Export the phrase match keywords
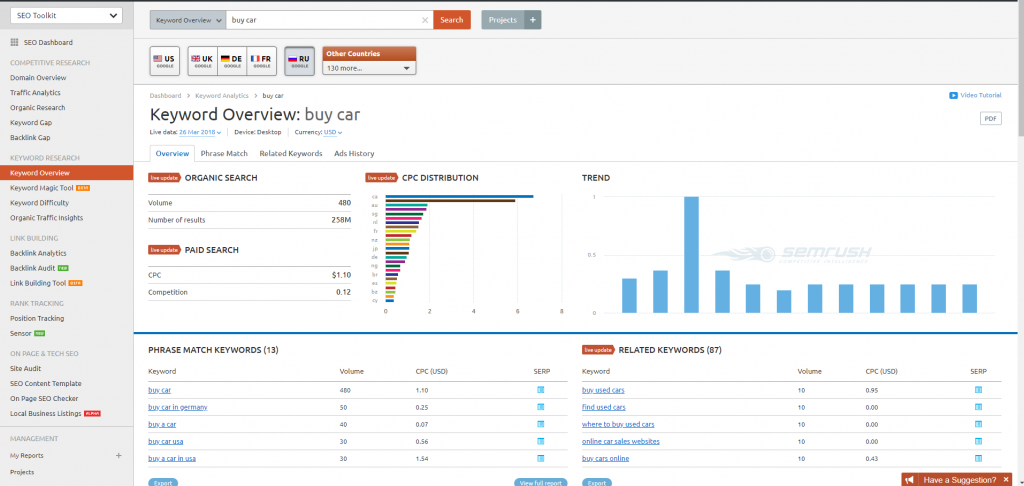 (163, 483)
